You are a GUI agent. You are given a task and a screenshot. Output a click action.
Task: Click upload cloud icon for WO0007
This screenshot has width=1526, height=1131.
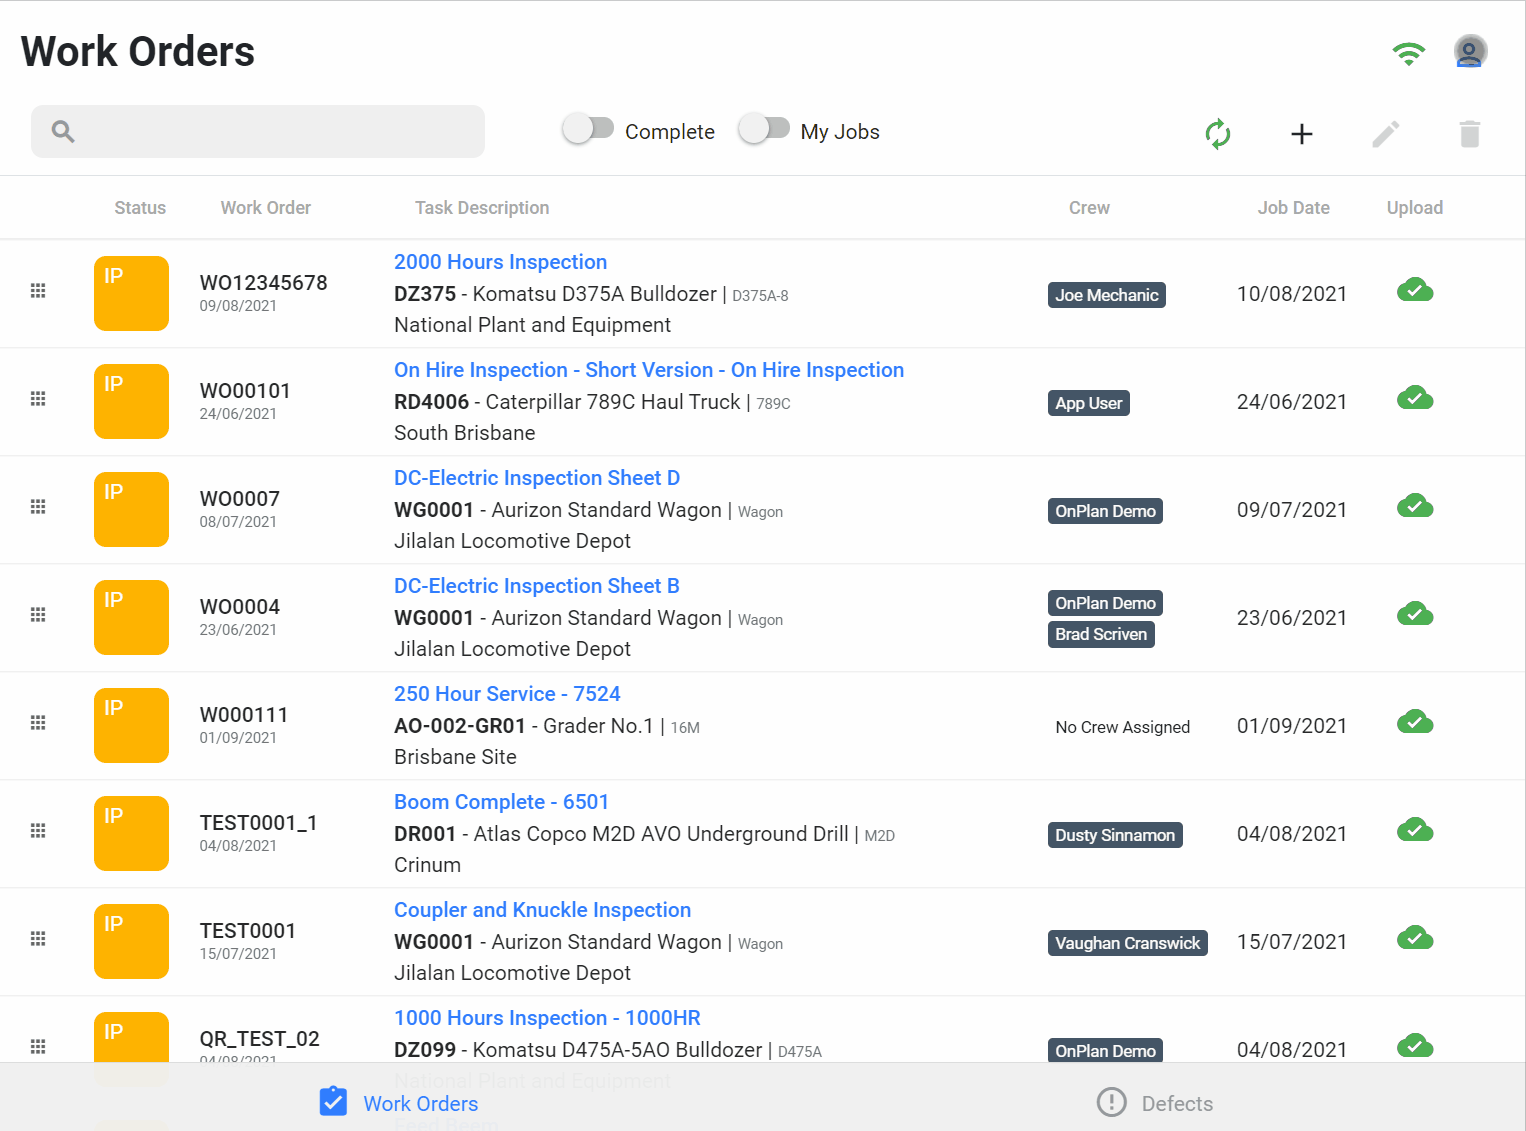[1415, 506]
